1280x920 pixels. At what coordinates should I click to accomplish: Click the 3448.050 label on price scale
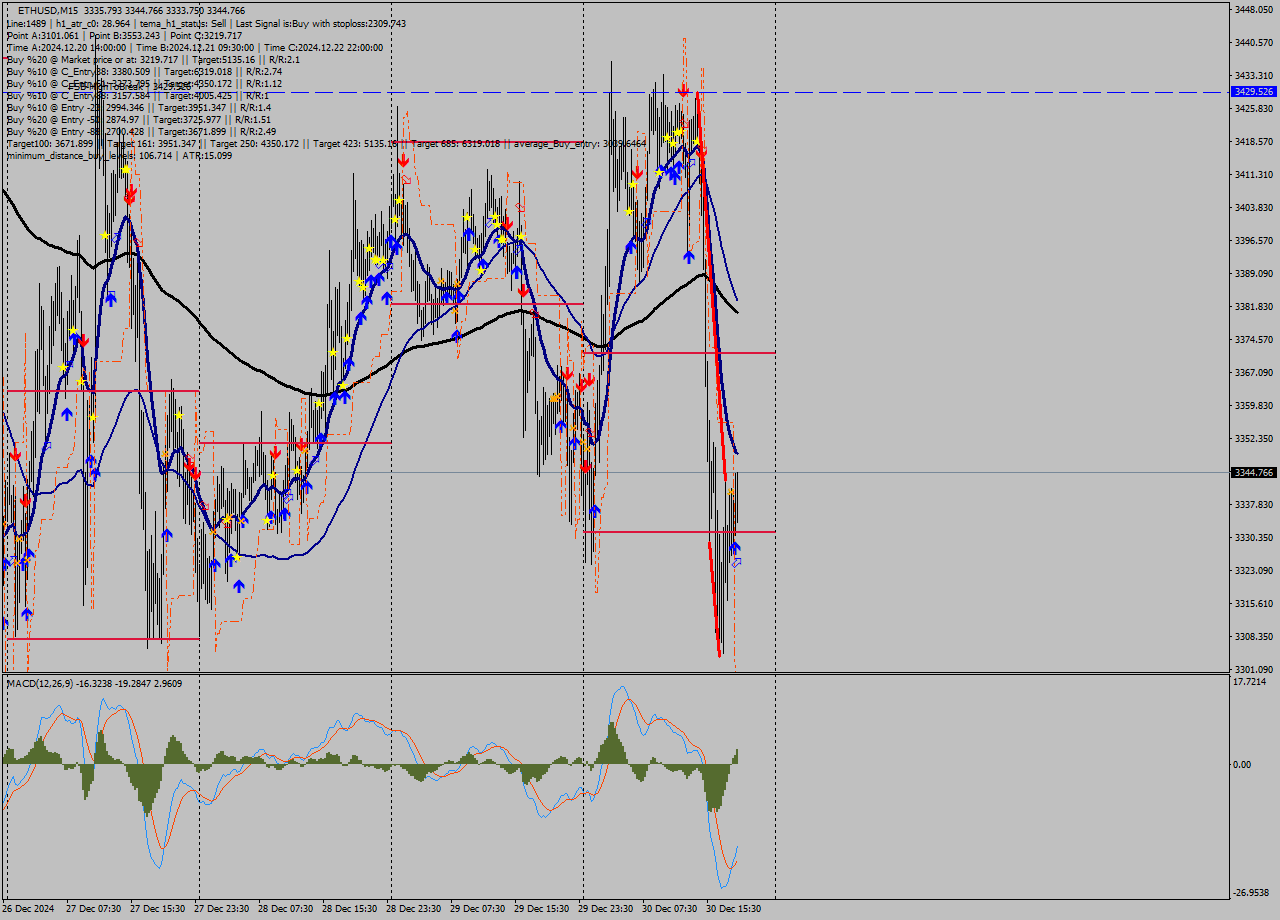(1252, 9)
